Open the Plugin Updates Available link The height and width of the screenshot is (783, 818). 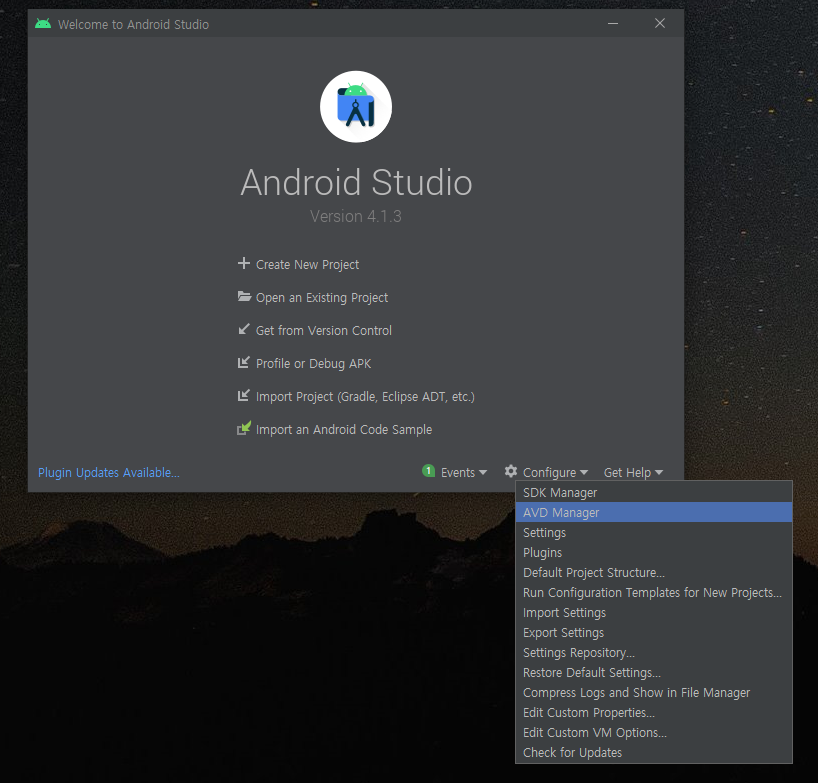click(x=109, y=473)
